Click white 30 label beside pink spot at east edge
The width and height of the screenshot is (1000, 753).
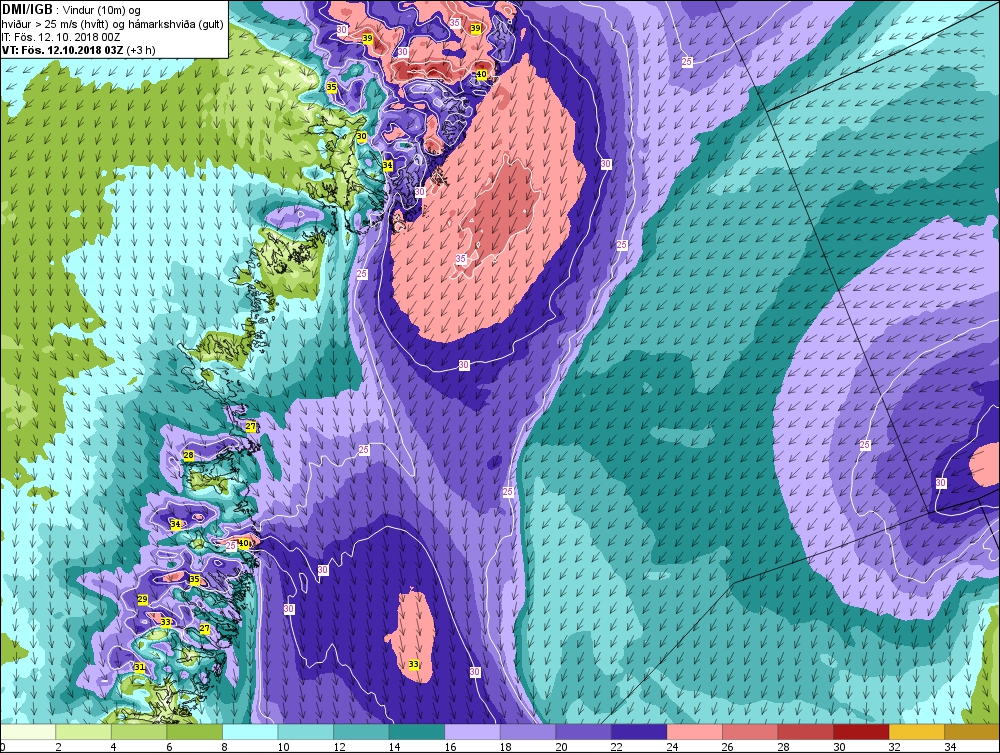pyautogui.click(x=941, y=483)
